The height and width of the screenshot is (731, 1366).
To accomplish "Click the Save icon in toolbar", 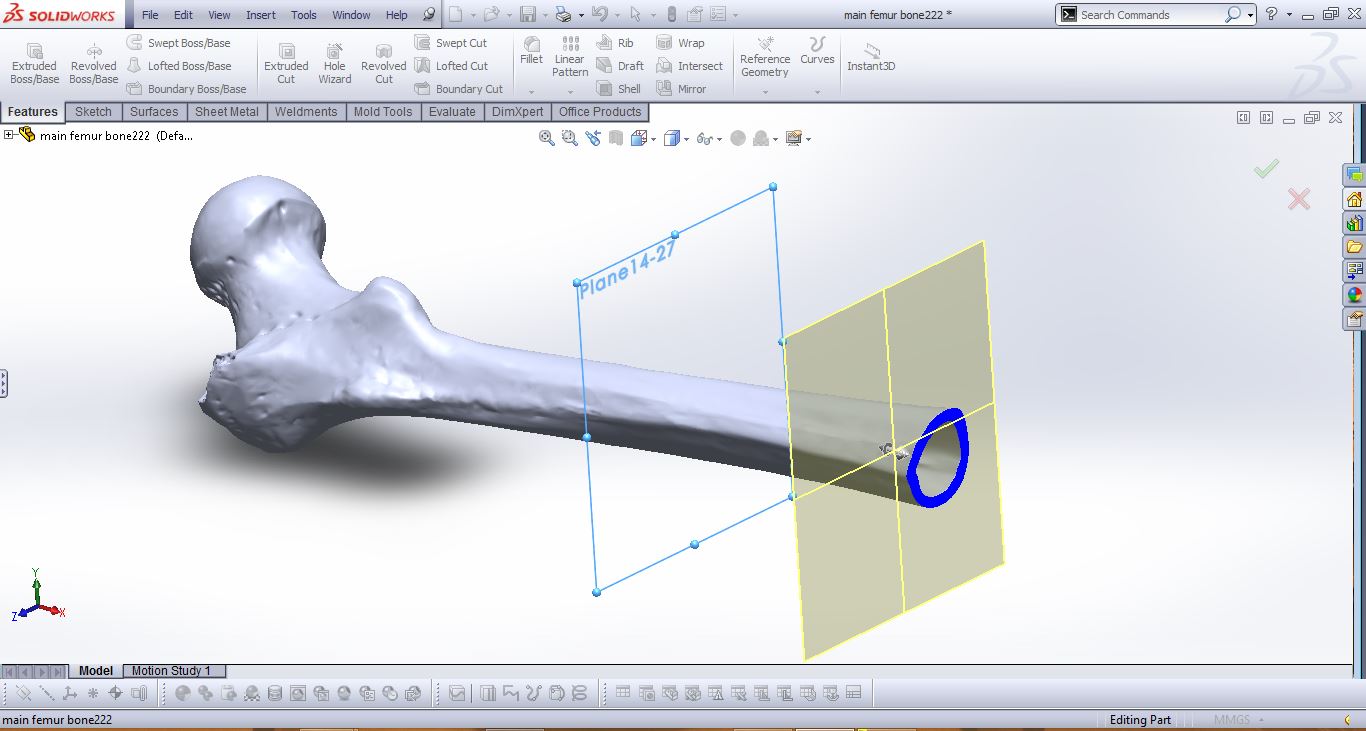I will [x=527, y=15].
